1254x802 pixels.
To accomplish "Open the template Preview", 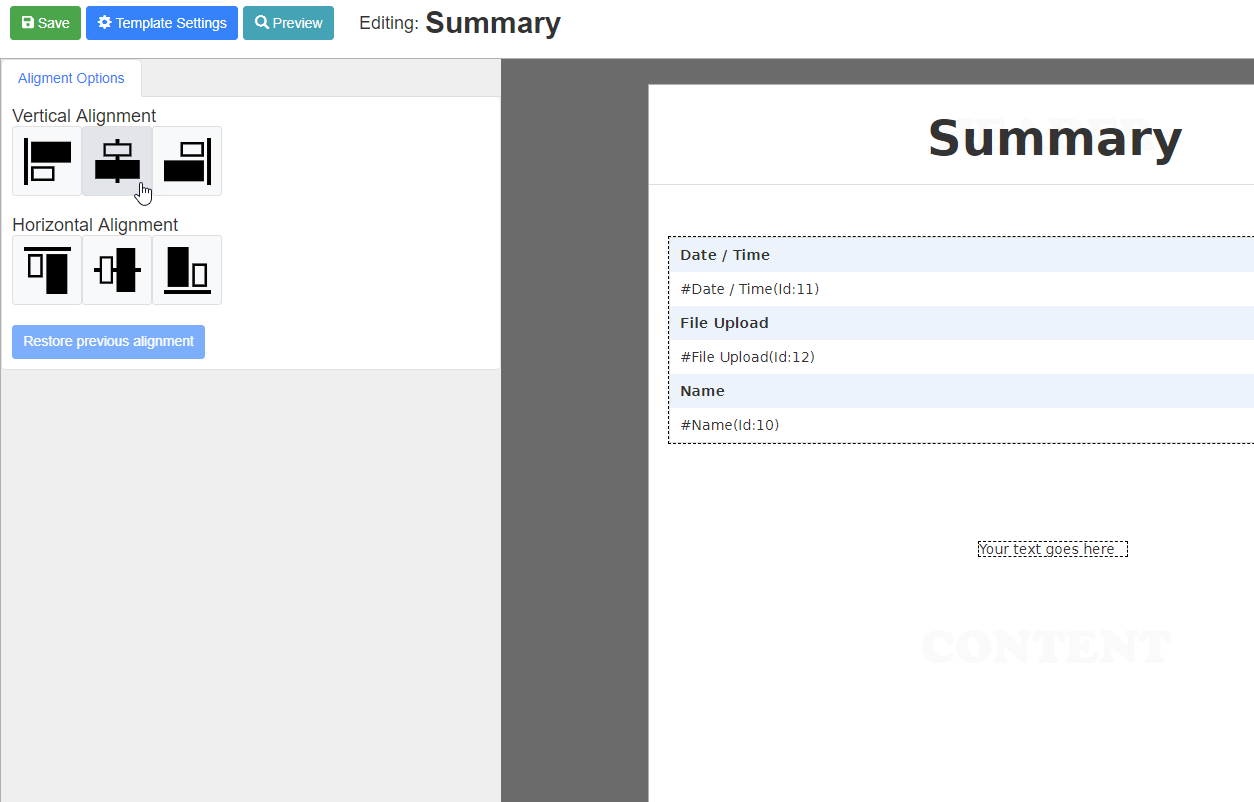I will coord(288,23).
